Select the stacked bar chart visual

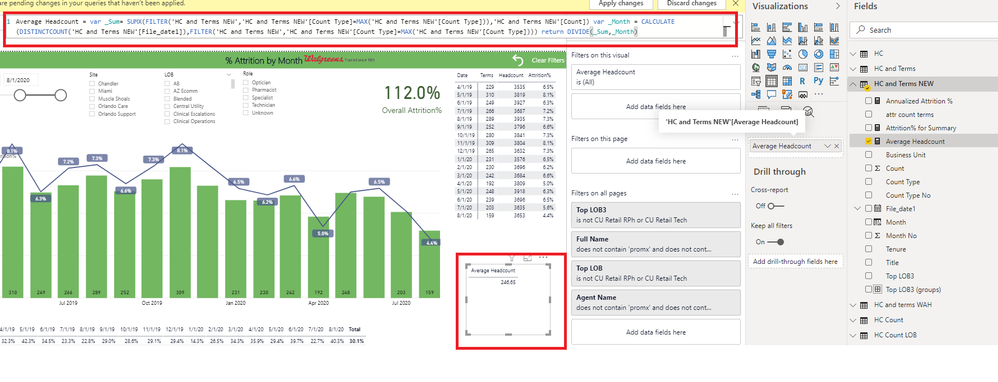tap(756, 27)
